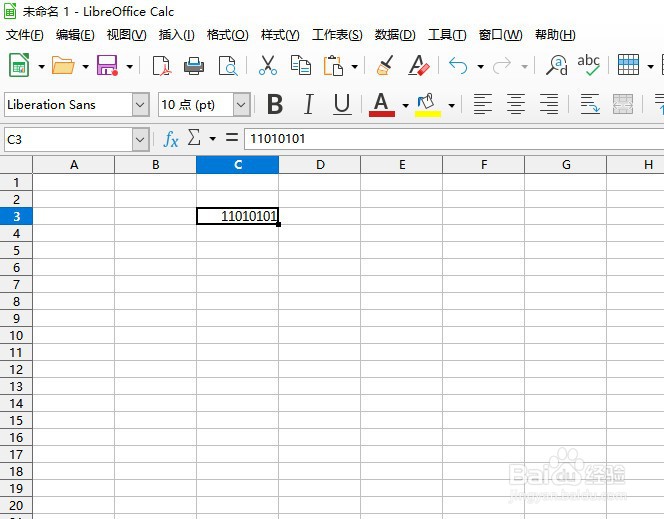664x519 pixels.
Task: Clear direct formatting
Action: click(419, 65)
